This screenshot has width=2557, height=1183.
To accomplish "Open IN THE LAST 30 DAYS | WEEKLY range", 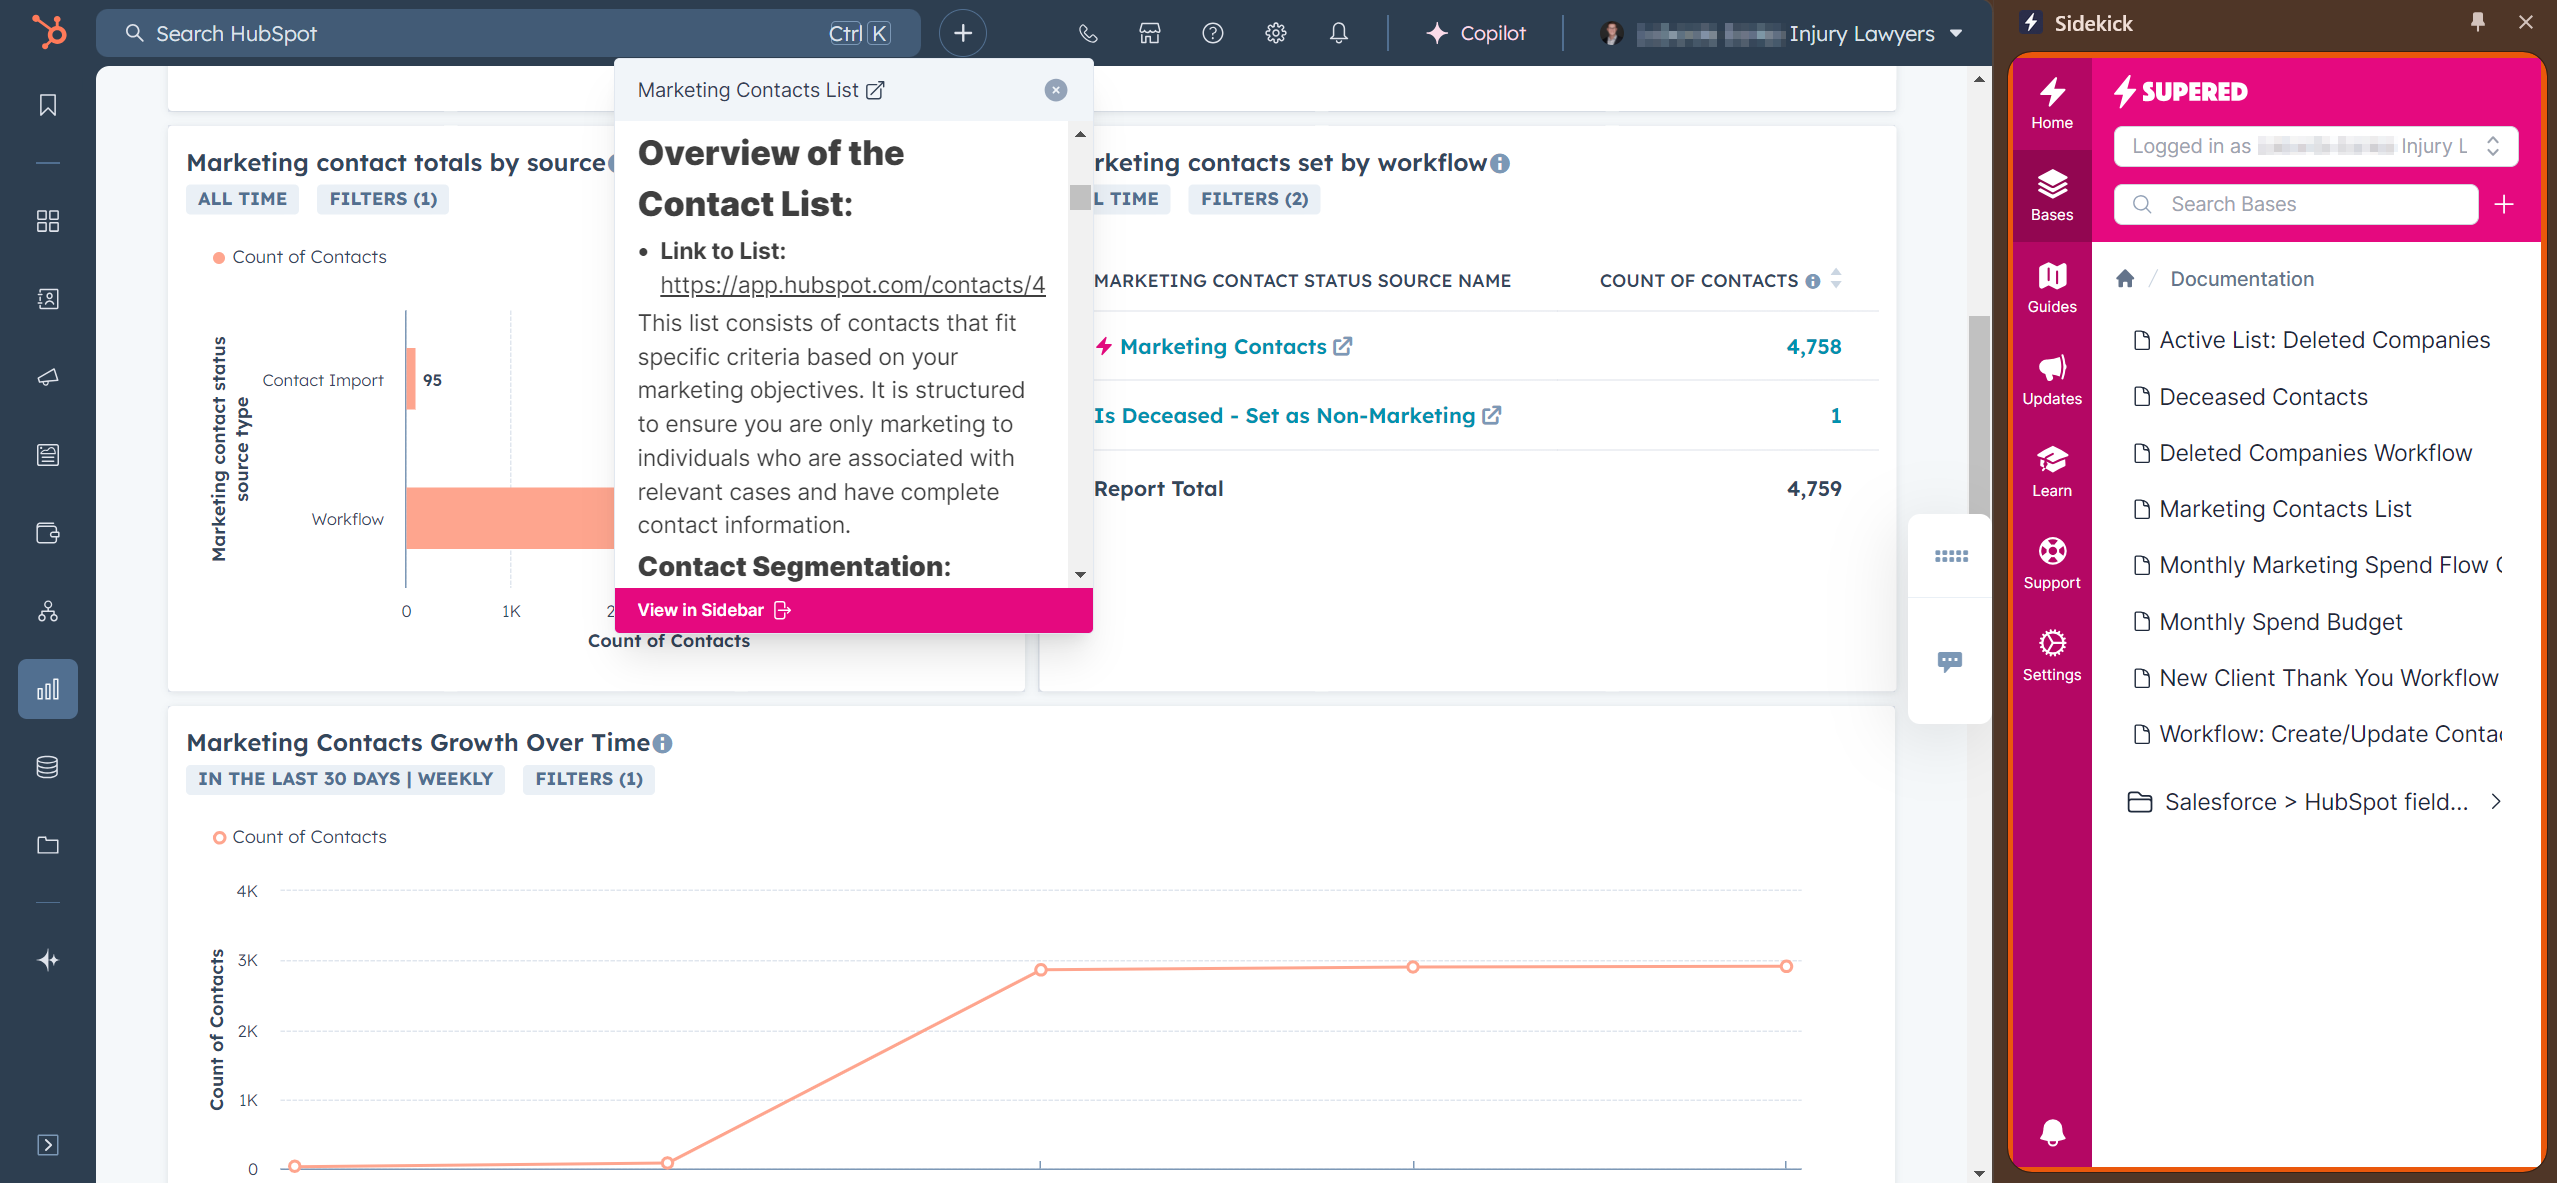I will [345, 779].
